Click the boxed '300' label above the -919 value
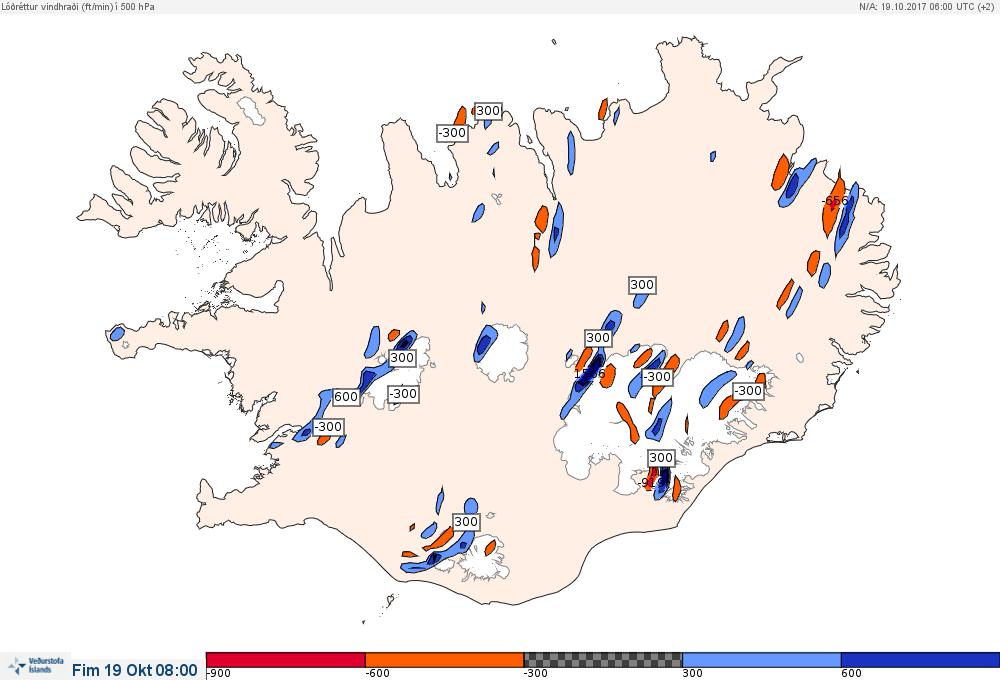Image resolution: width=1000 pixels, height=680 pixels. click(x=661, y=457)
